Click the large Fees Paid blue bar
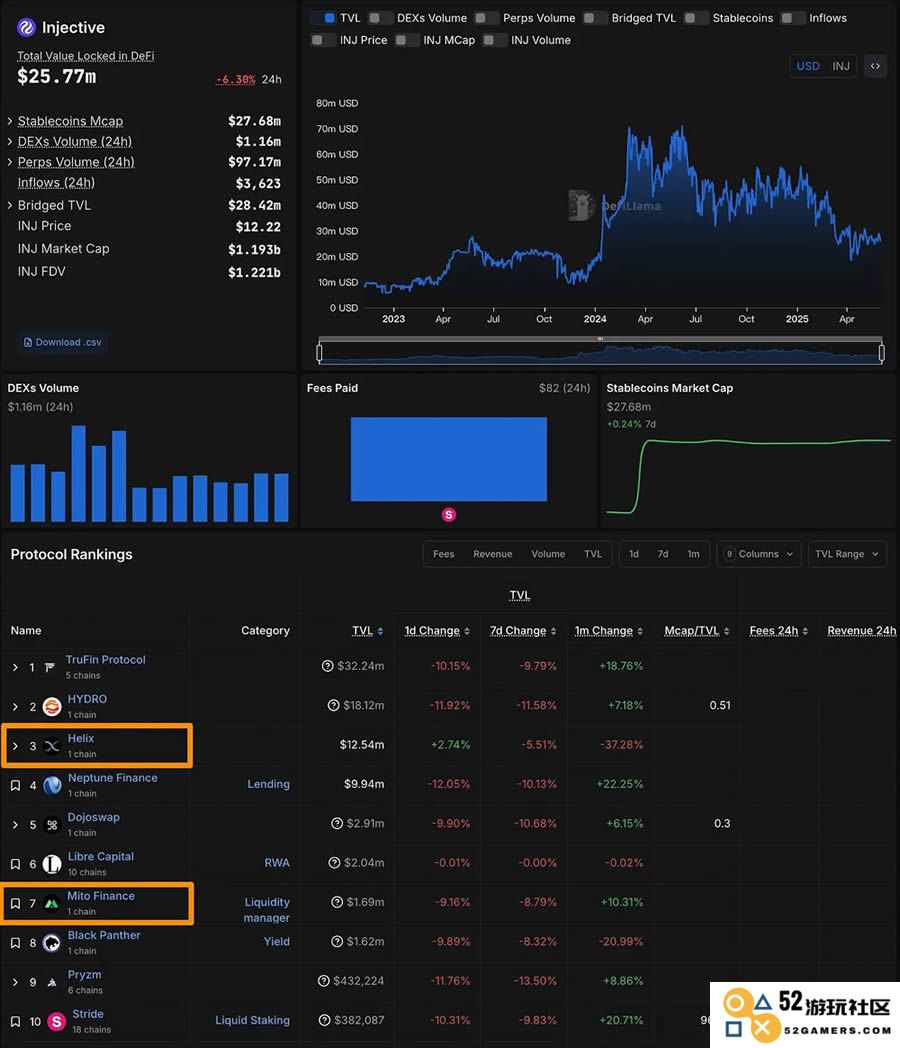The height and width of the screenshot is (1048, 900). 449,459
